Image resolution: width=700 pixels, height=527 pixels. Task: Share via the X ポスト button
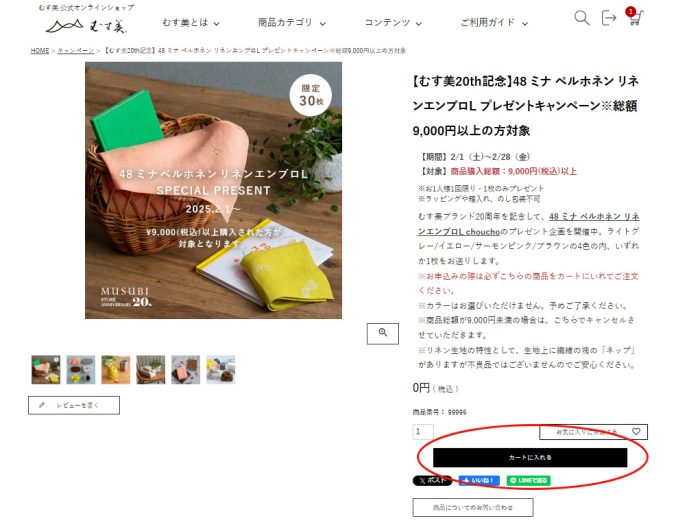coord(432,481)
